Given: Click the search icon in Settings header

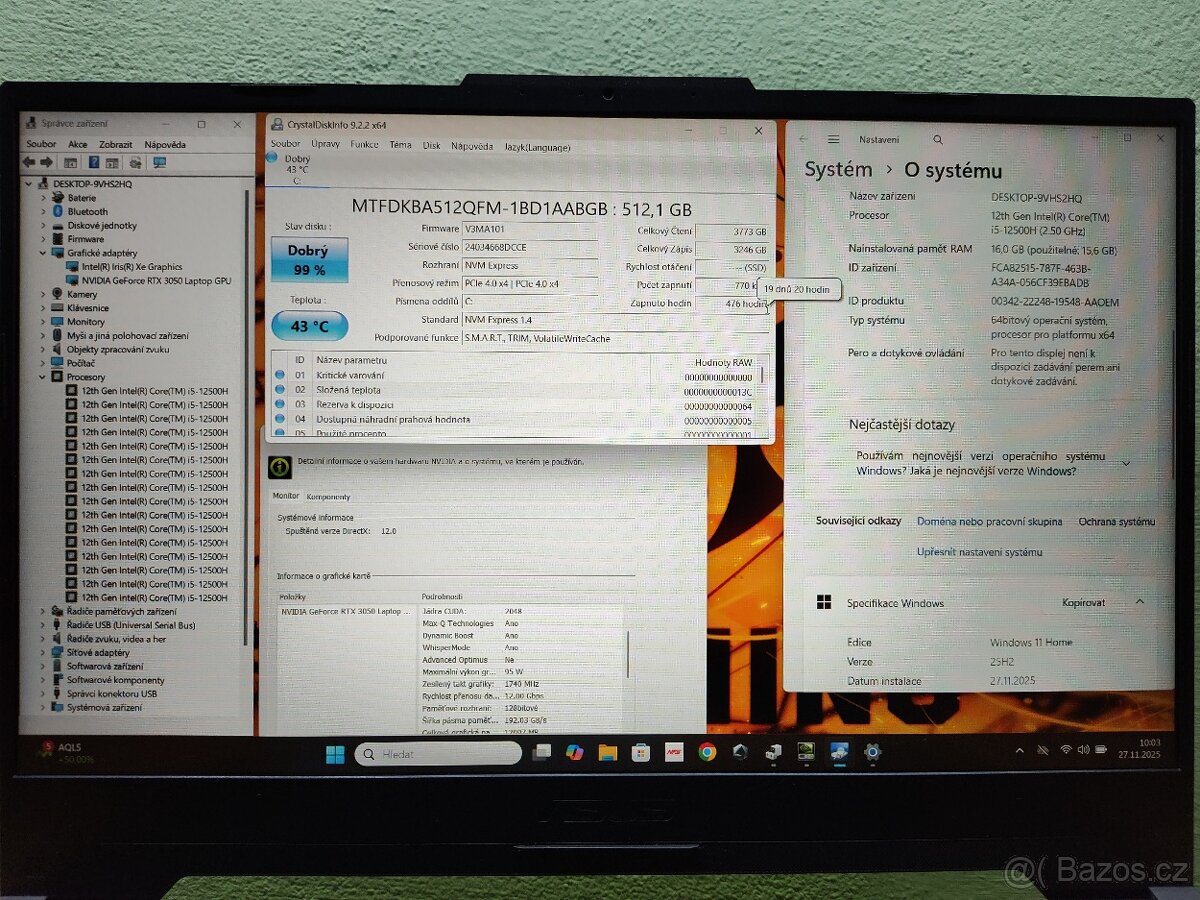Looking at the screenshot, I should click(x=937, y=139).
